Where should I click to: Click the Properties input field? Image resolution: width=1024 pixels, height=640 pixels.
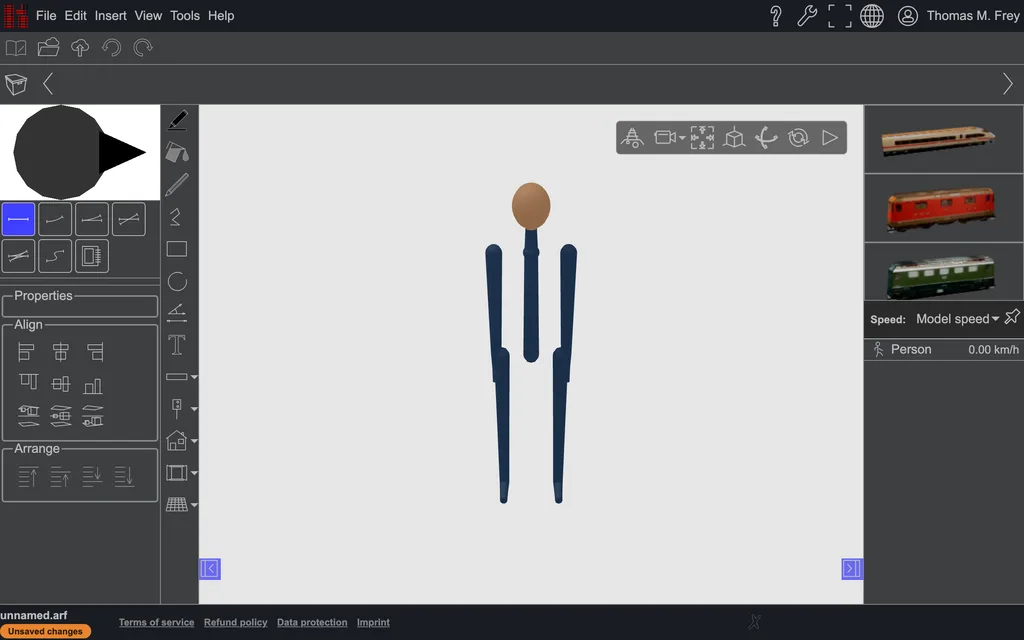coord(80,308)
